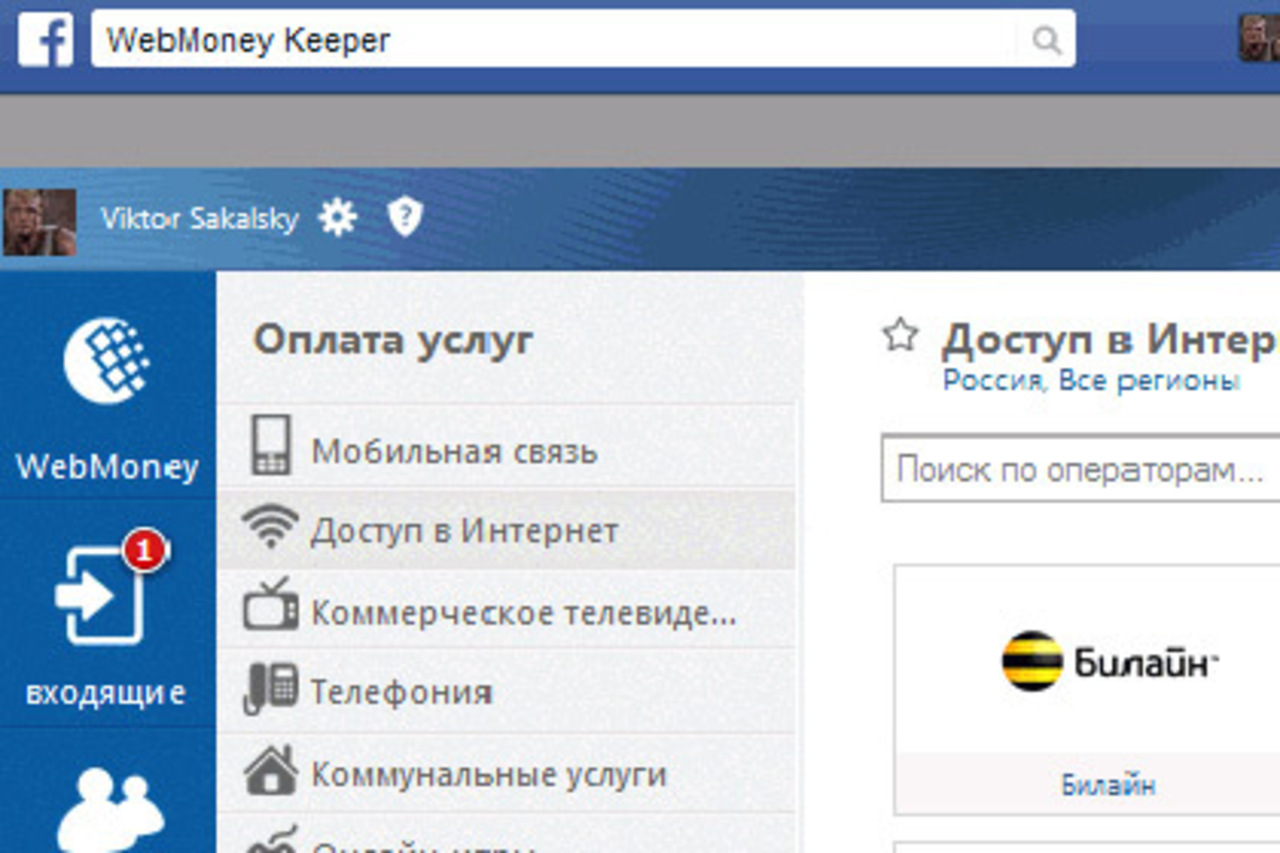Click Поиск по операторам search field
Viewport: 1280px width, 853px height.
[1080, 468]
